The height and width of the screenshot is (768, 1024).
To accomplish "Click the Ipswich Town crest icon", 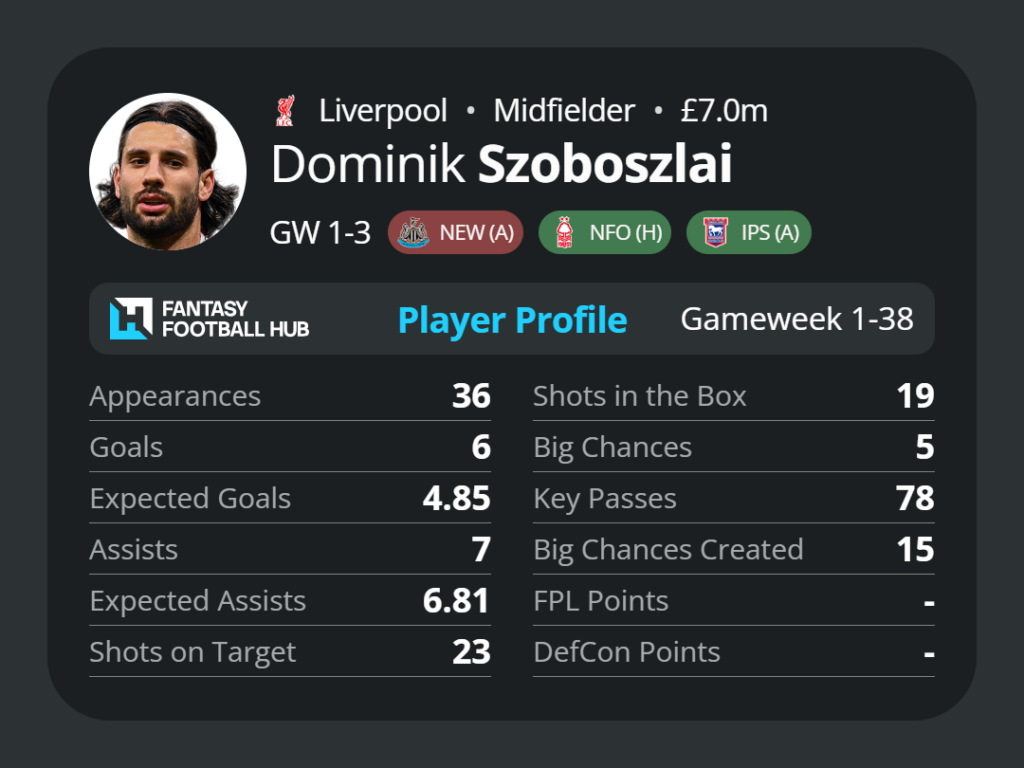I will (715, 232).
